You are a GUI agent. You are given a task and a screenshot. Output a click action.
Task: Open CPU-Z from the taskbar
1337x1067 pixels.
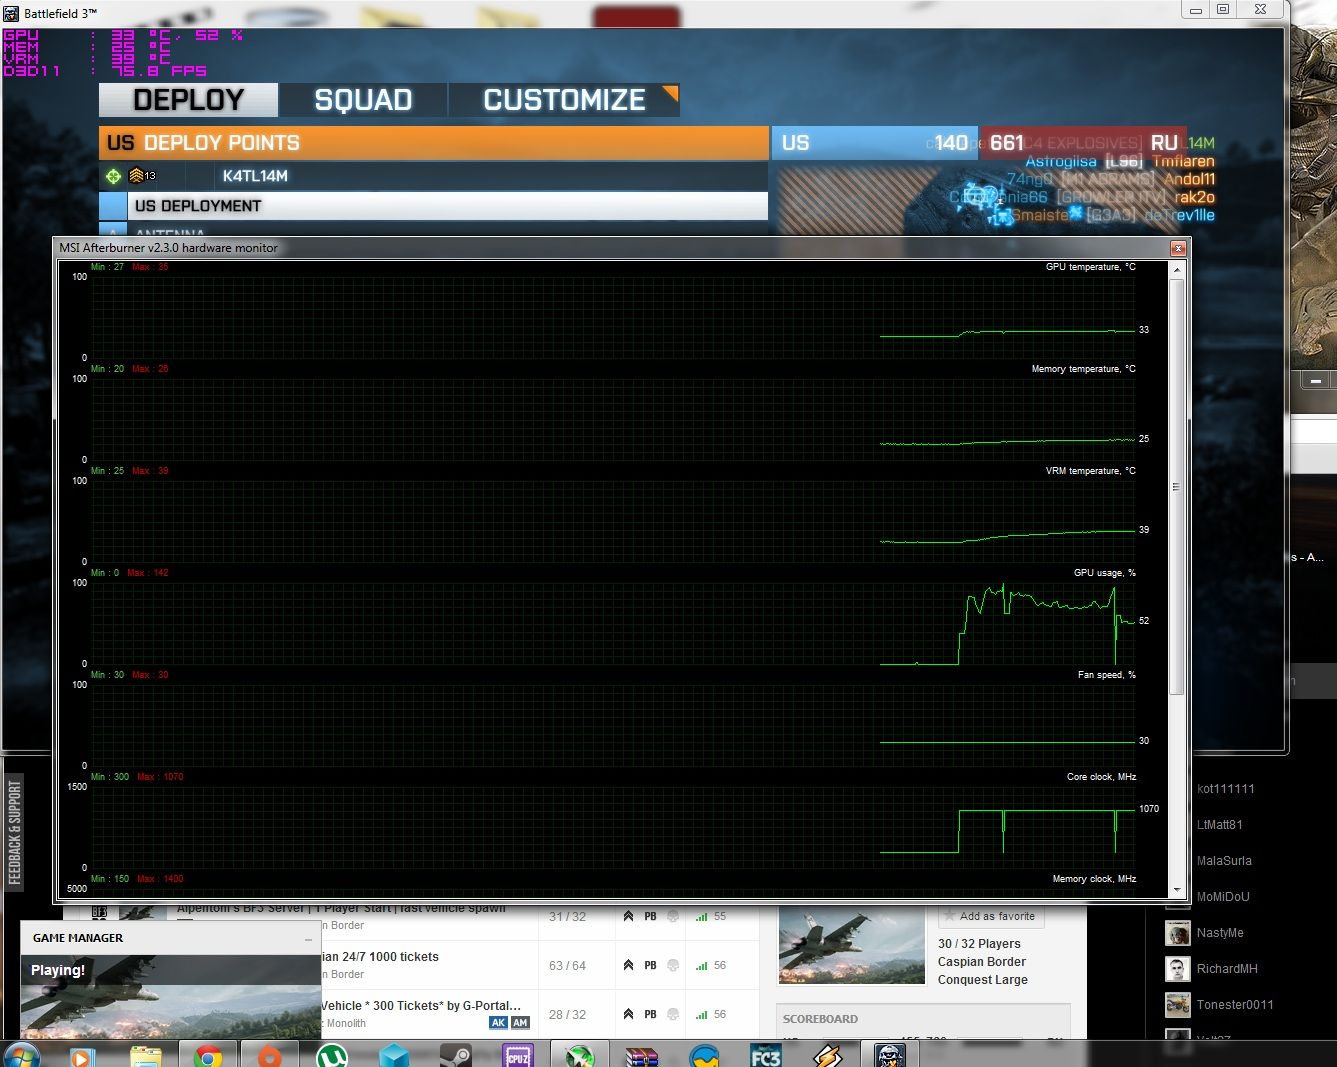[x=518, y=1055]
